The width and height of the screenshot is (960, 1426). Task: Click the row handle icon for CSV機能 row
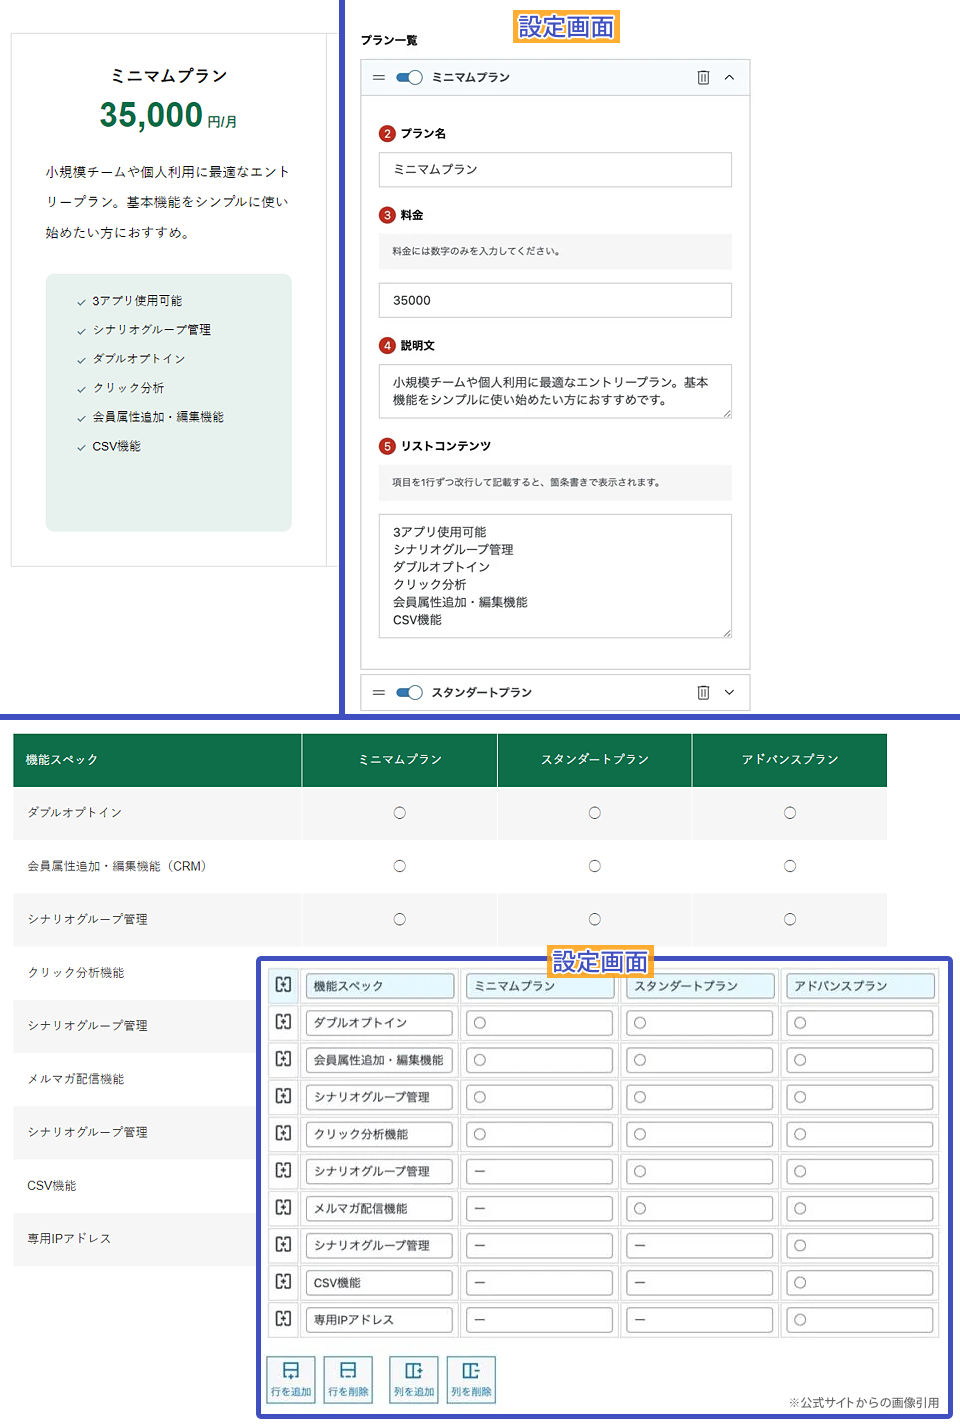[284, 1282]
